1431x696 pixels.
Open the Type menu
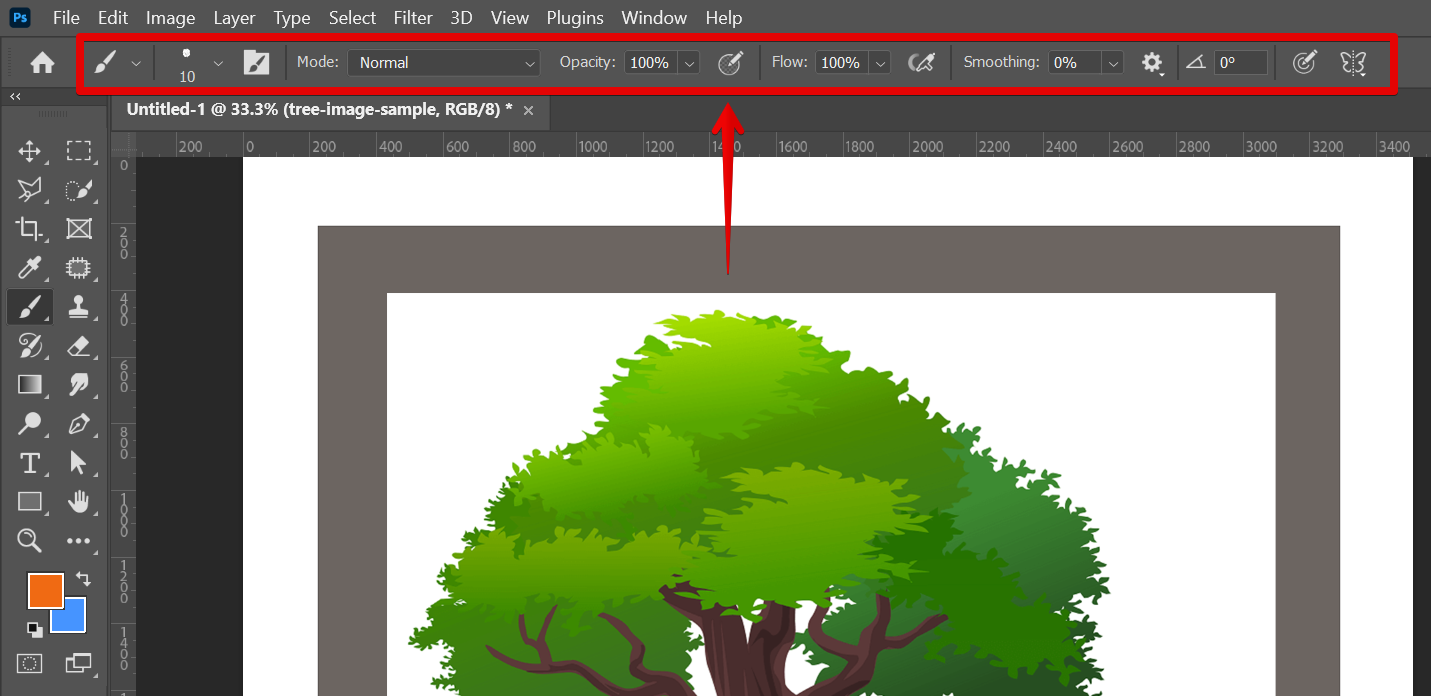point(292,18)
